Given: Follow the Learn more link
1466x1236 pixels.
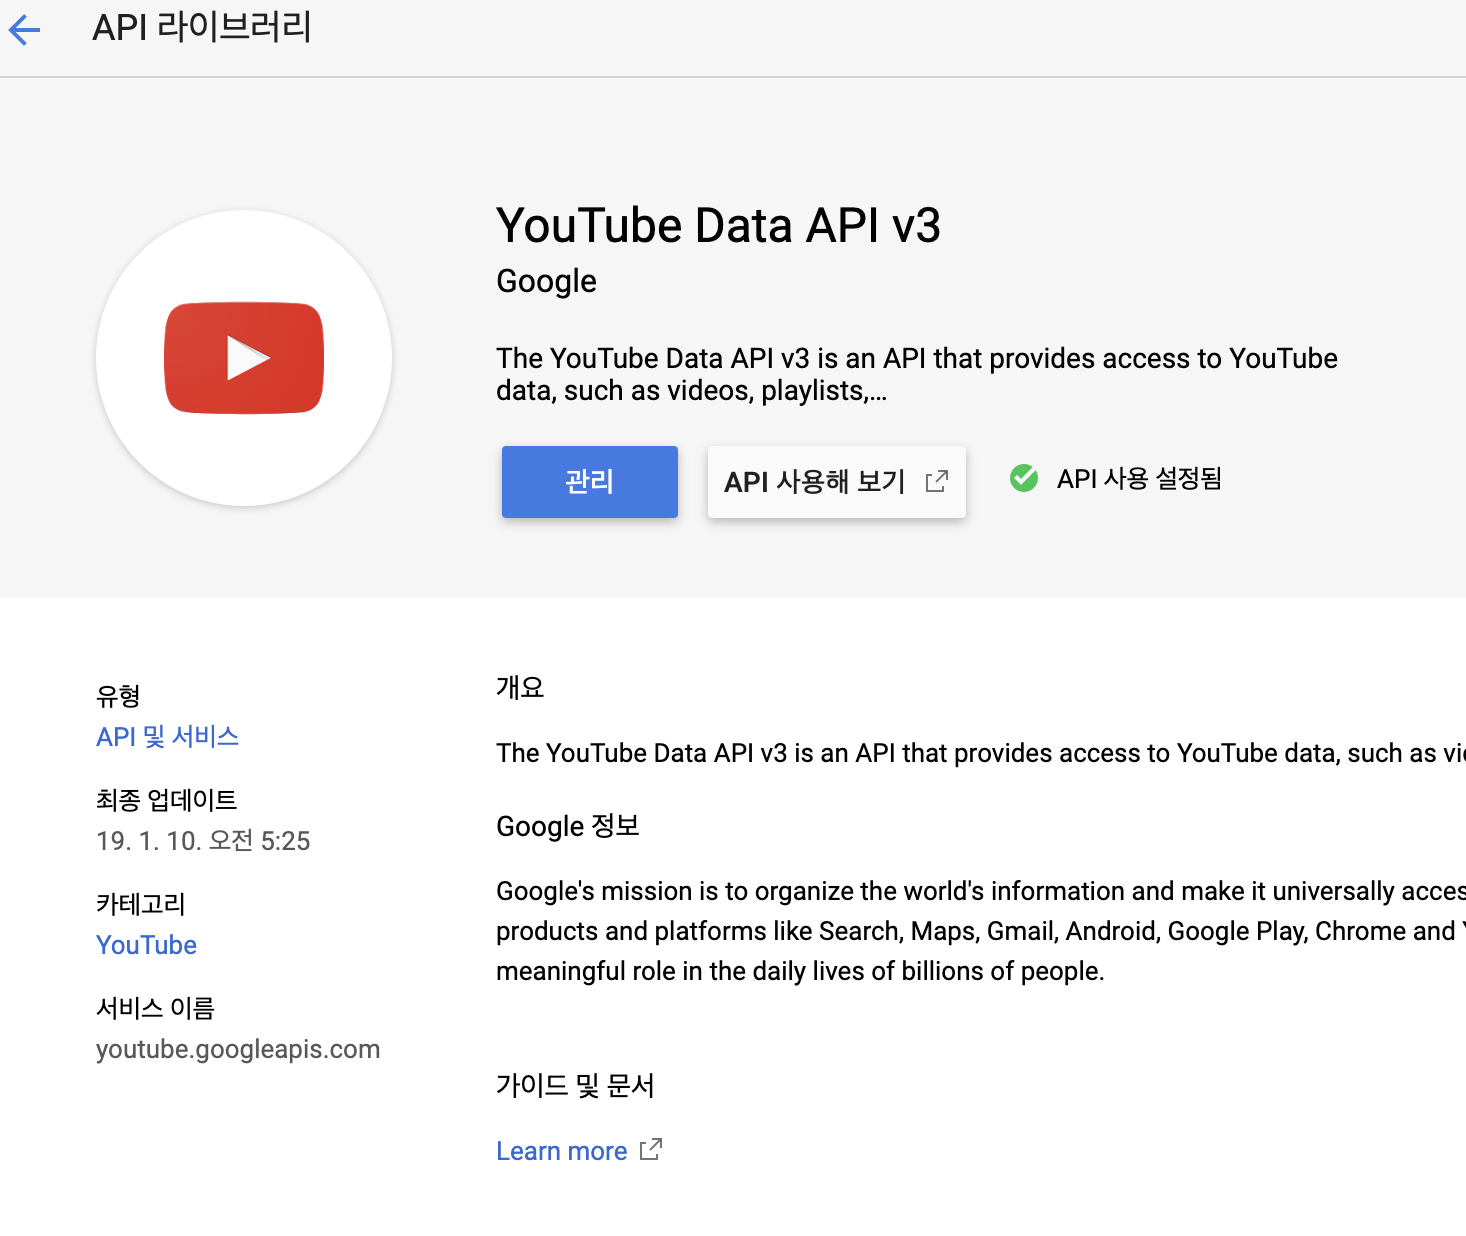Looking at the screenshot, I should coord(562,1151).
